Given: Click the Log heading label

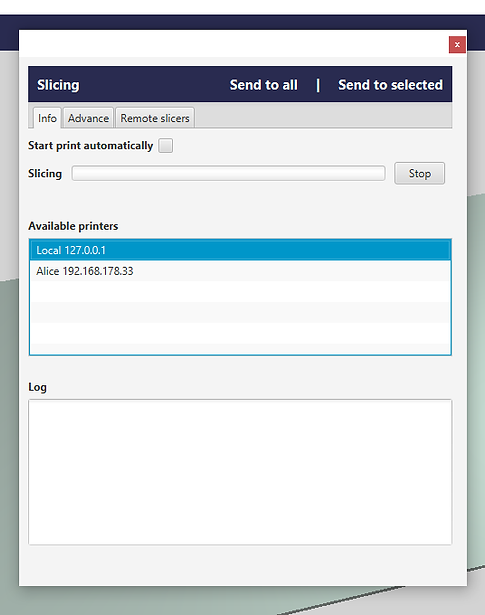Looking at the screenshot, I should [37, 388].
